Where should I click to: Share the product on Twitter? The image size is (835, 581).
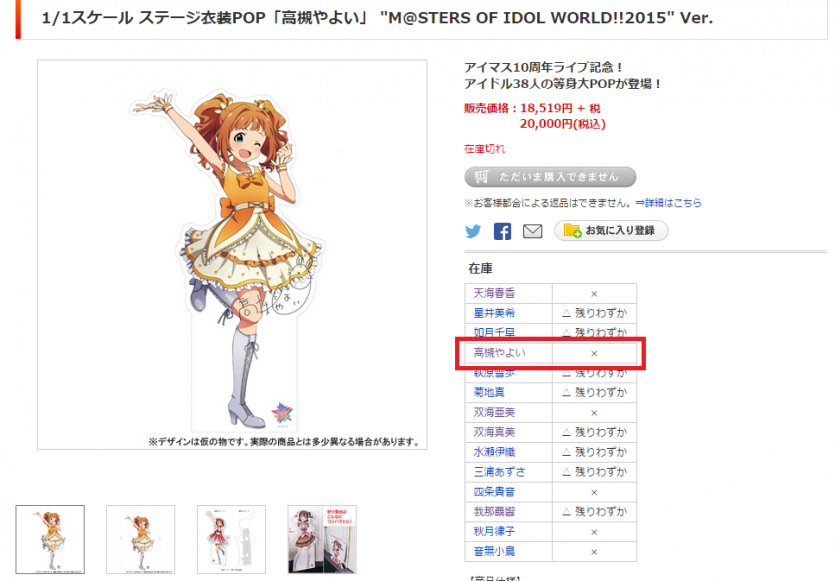point(473,231)
